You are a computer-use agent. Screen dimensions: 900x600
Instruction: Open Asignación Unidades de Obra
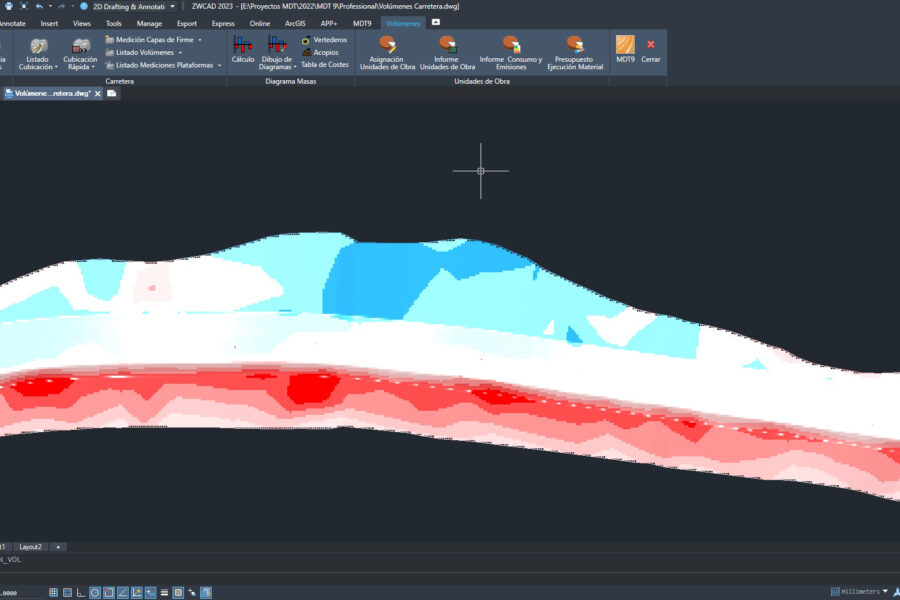pos(387,53)
